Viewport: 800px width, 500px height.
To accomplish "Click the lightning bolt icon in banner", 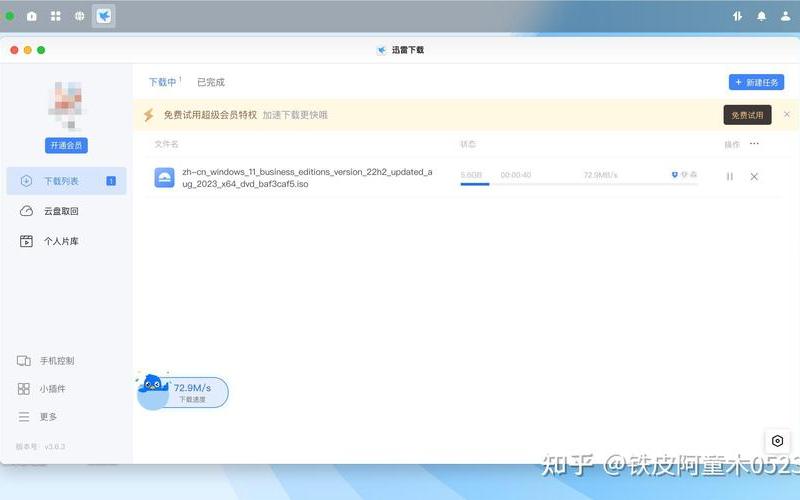I will point(148,115).
